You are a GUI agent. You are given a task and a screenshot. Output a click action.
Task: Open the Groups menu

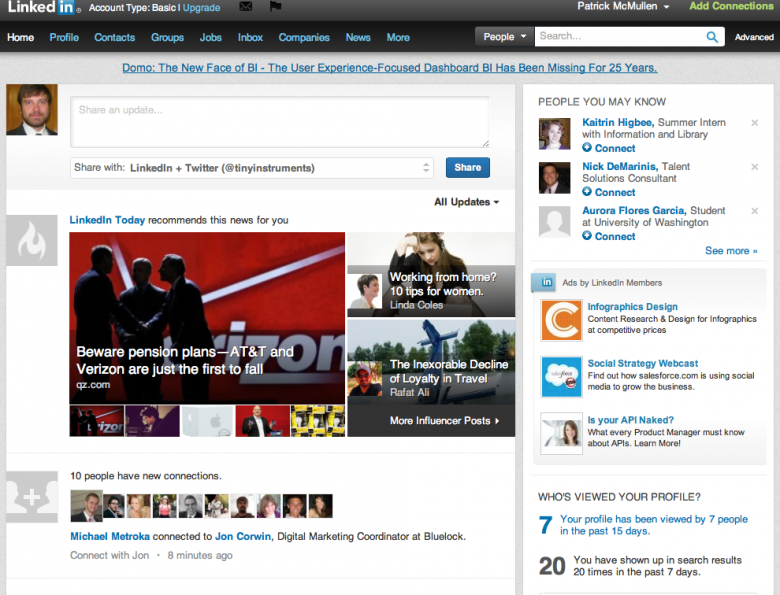click(x=167, y=37)
